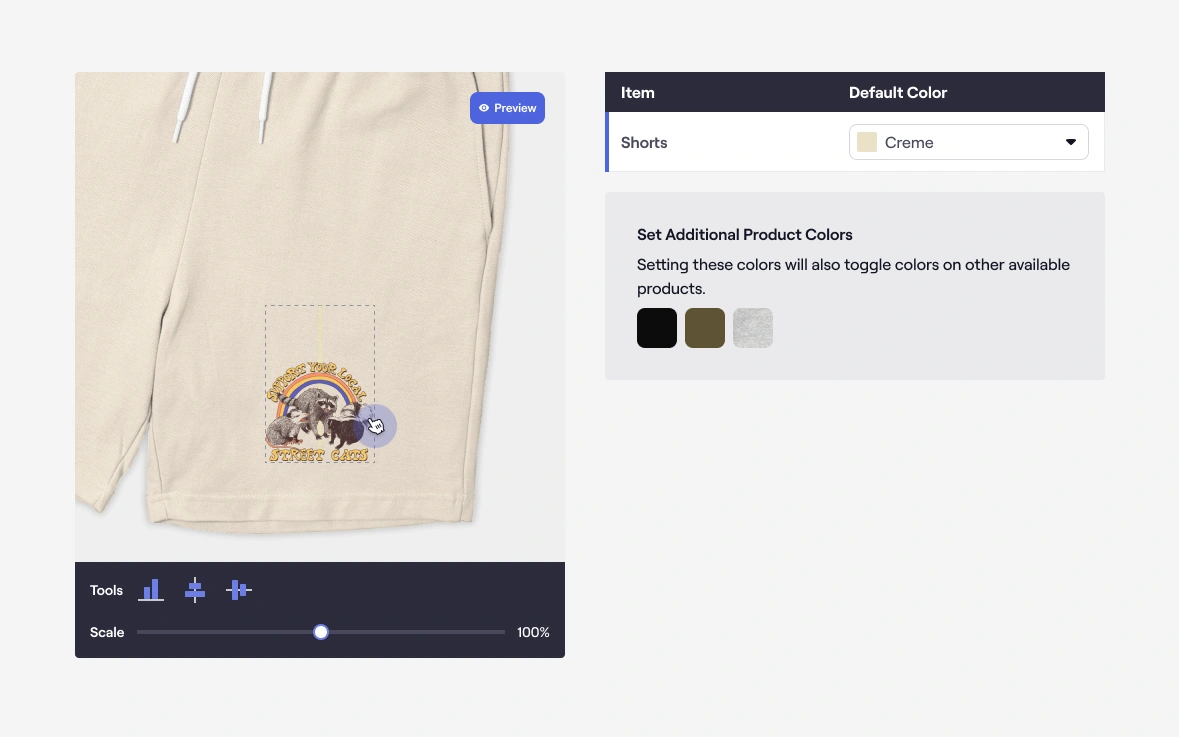
Task: Click the Default Color column header
Action: coord(897,92)
